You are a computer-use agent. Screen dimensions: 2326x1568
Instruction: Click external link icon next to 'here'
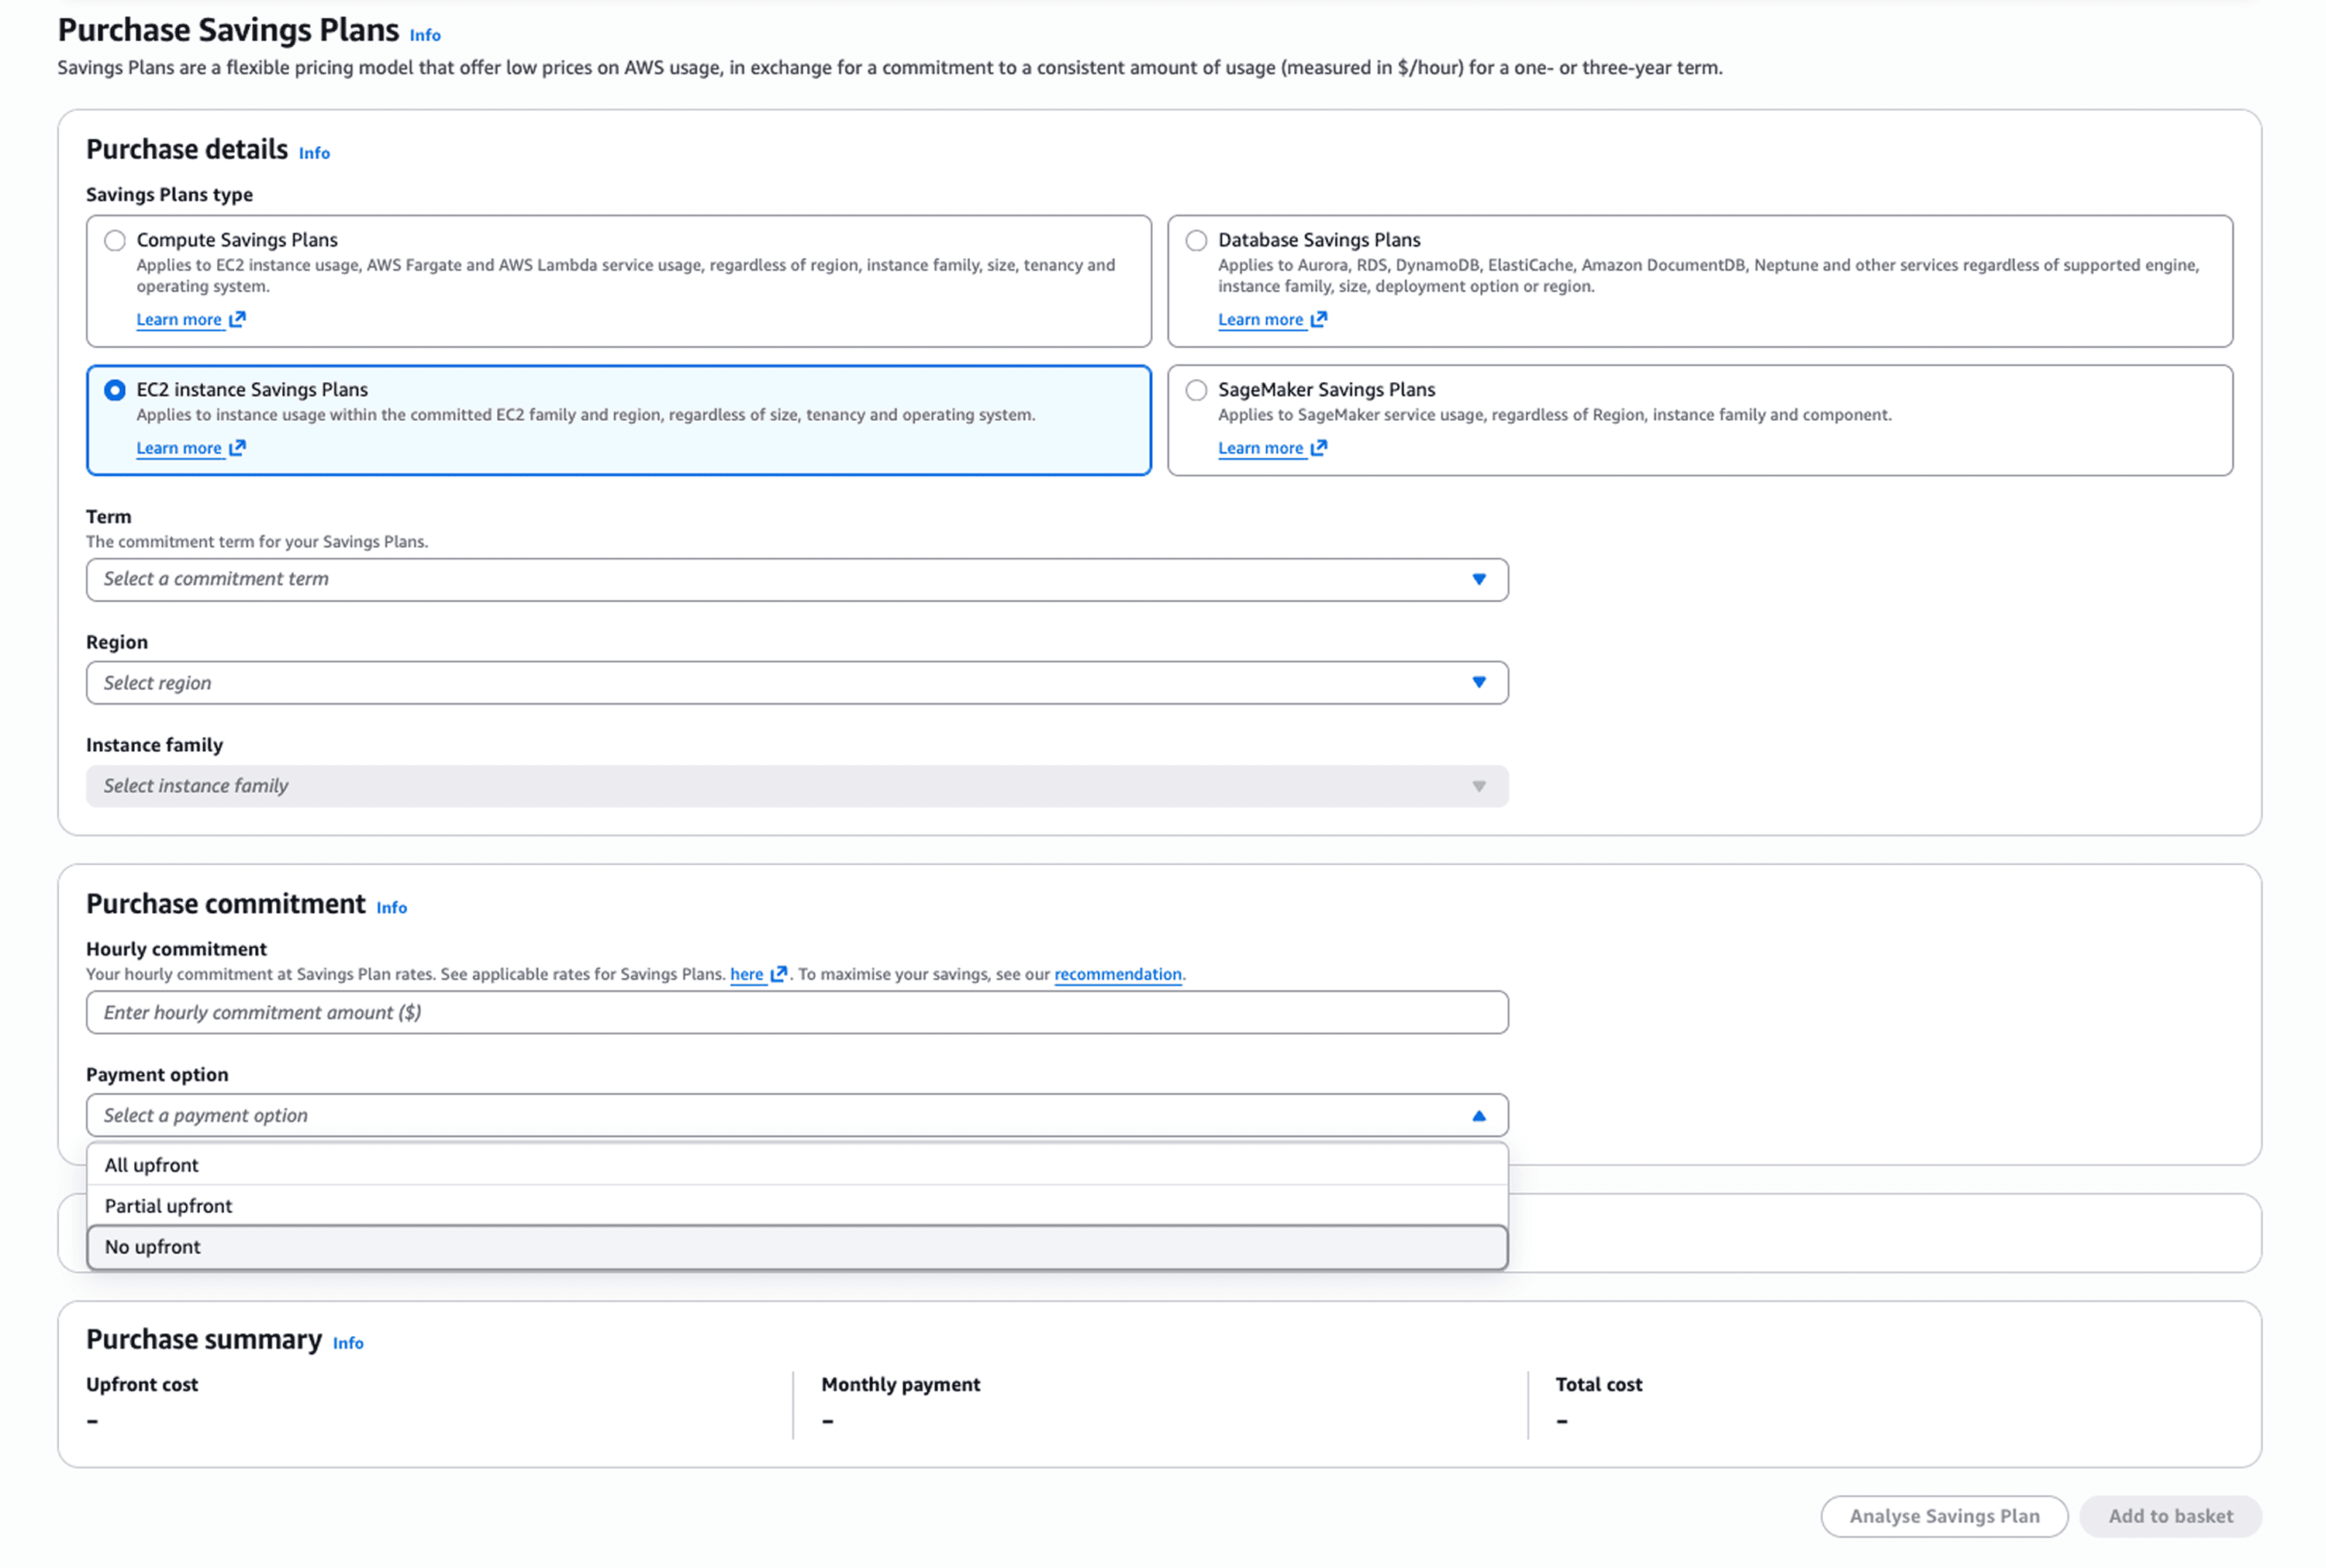[778, 974]
